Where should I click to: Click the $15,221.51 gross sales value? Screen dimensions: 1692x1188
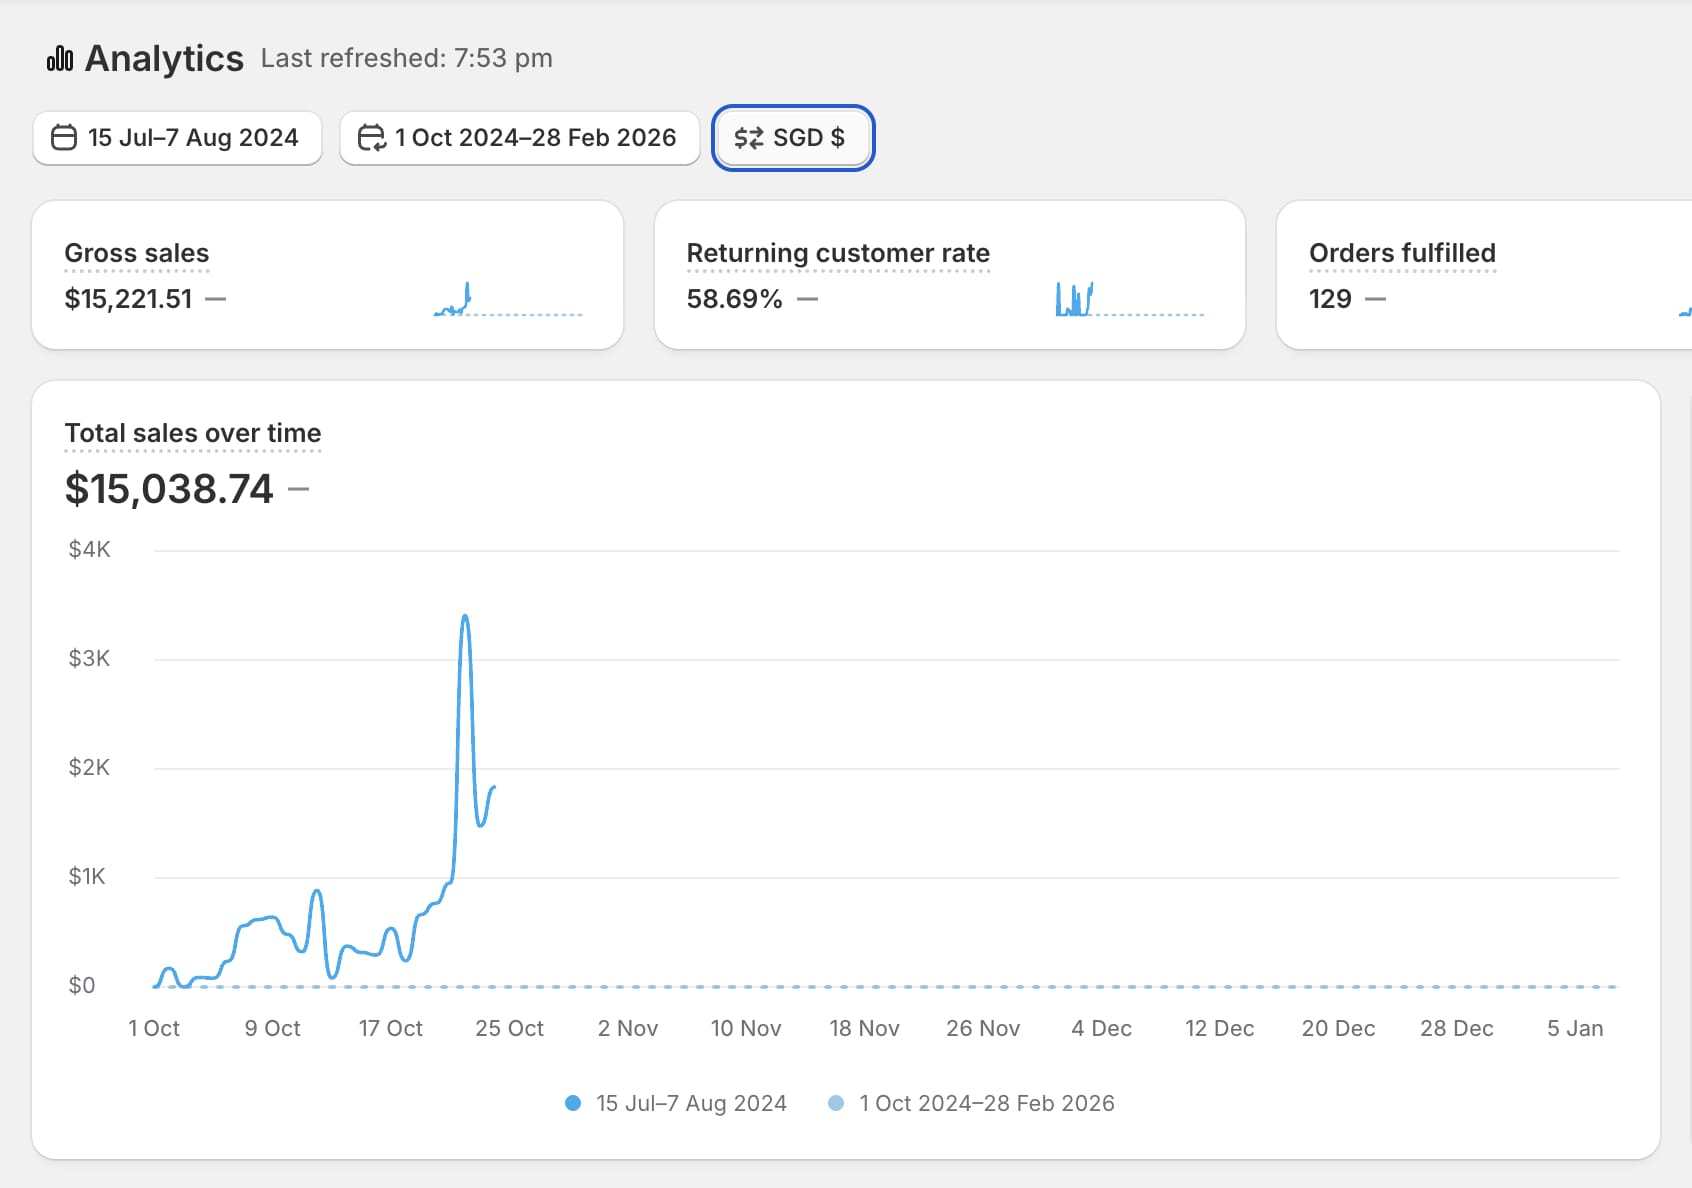[128, 299]
